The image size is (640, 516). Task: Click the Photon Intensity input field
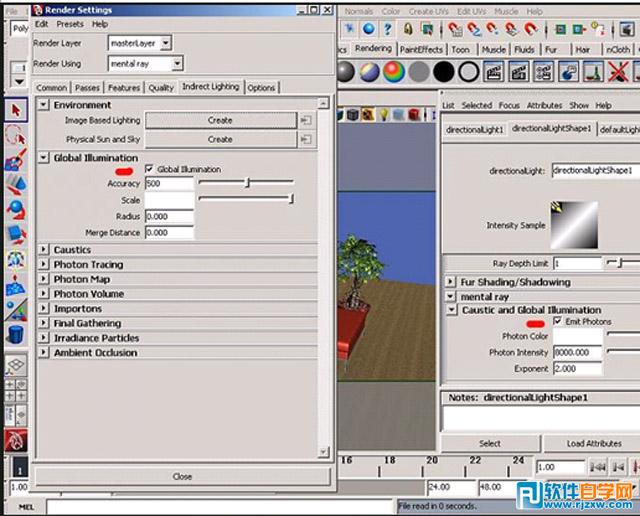click(578, 352)
